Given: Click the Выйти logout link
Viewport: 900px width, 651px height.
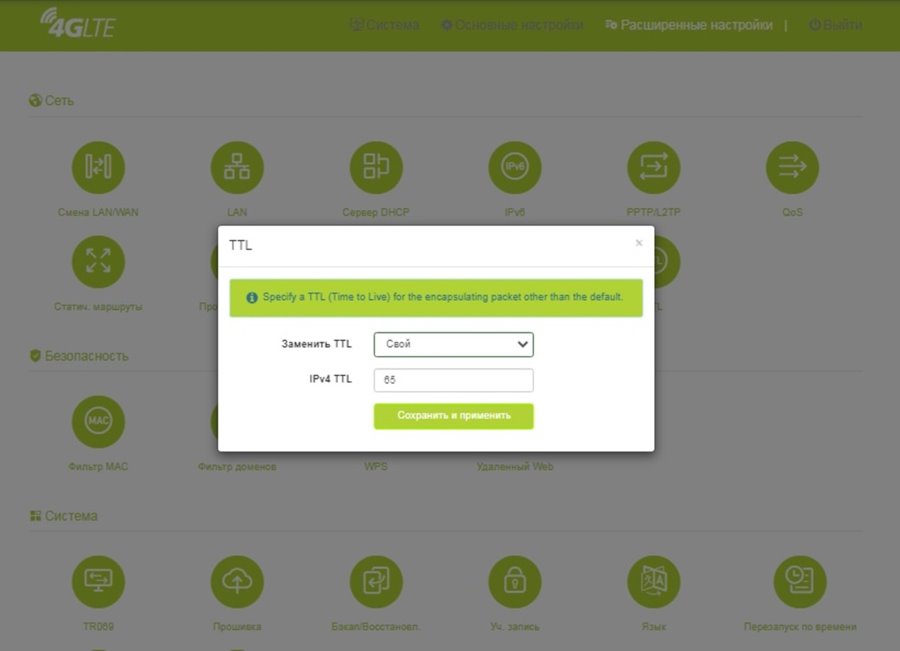Looking at the screenshot, I should 835,25.
